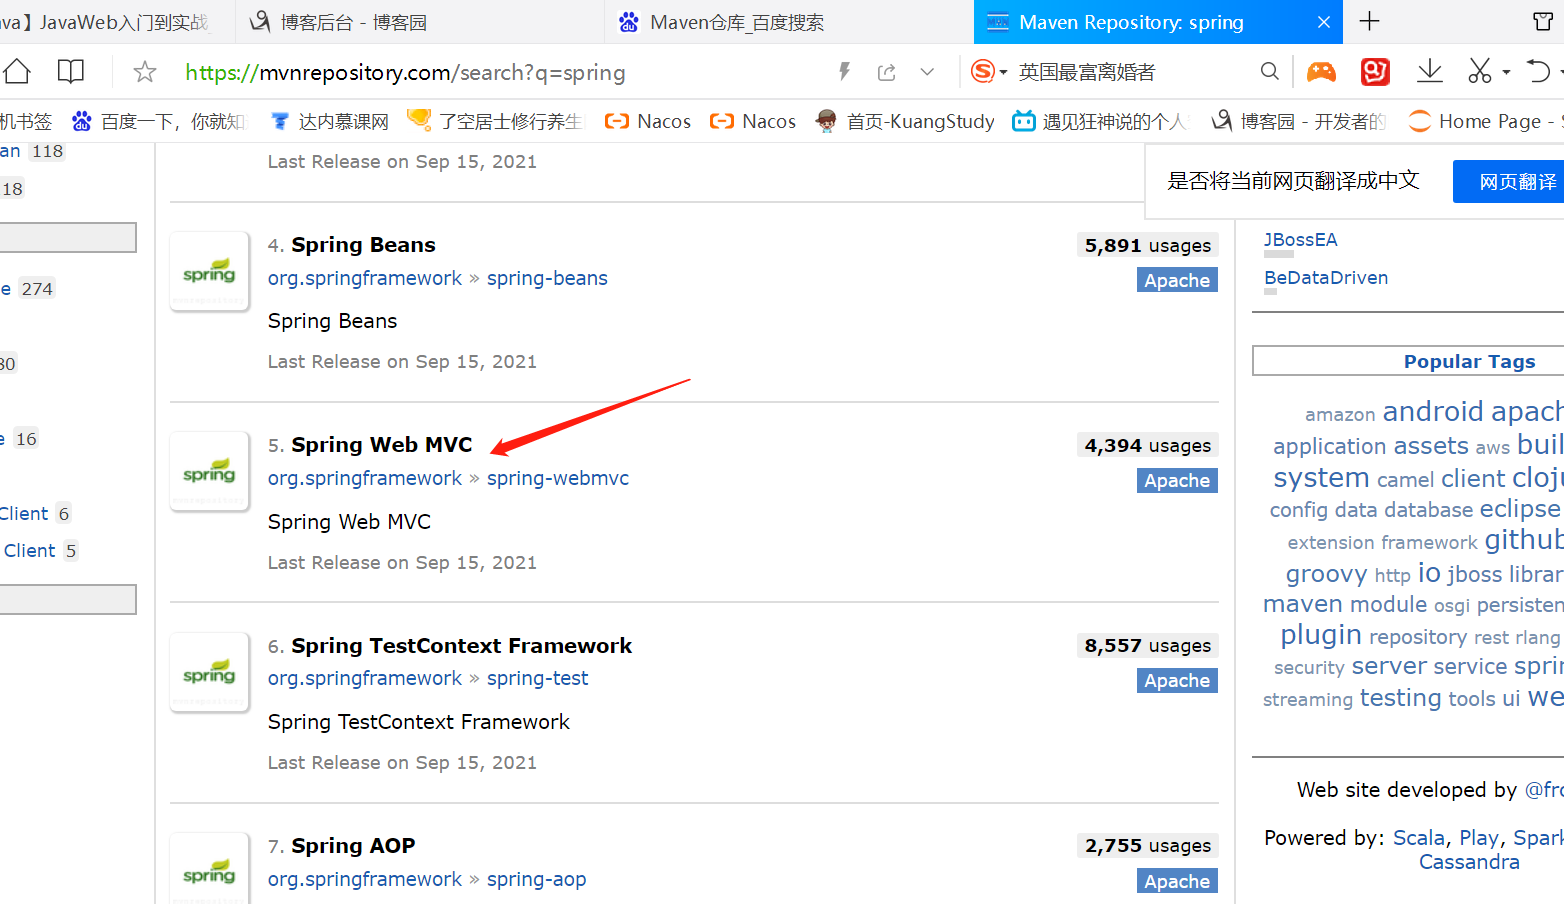Click the testing tag in Popular Tags

(x=1400, y=698)
